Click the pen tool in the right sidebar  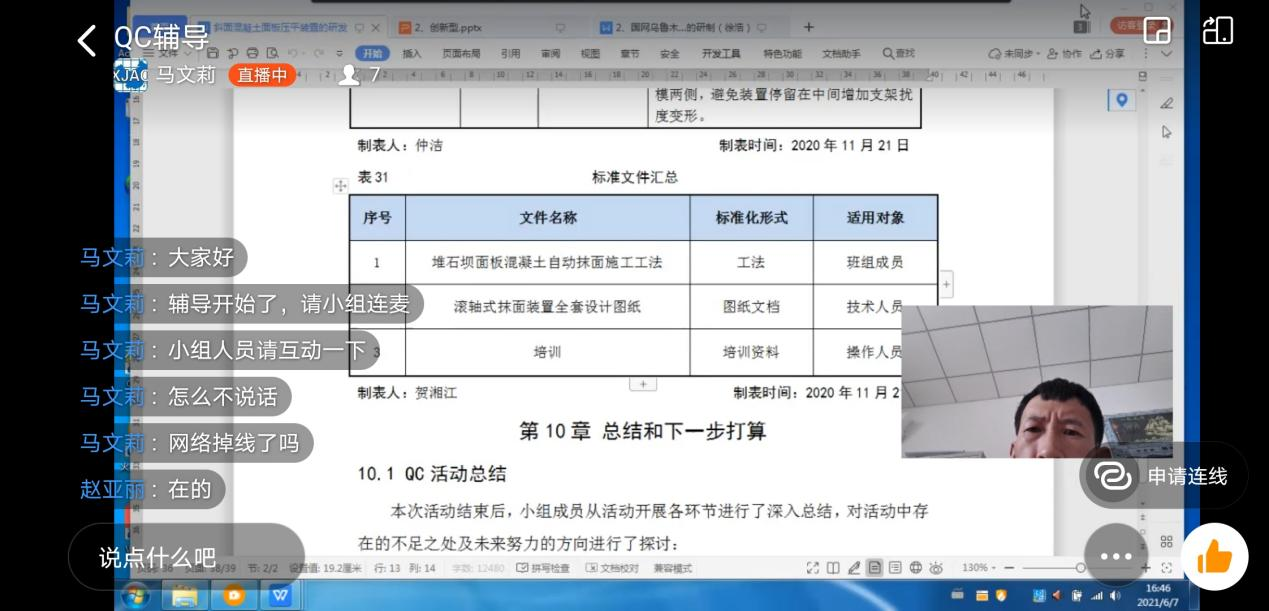(1166, 103)
